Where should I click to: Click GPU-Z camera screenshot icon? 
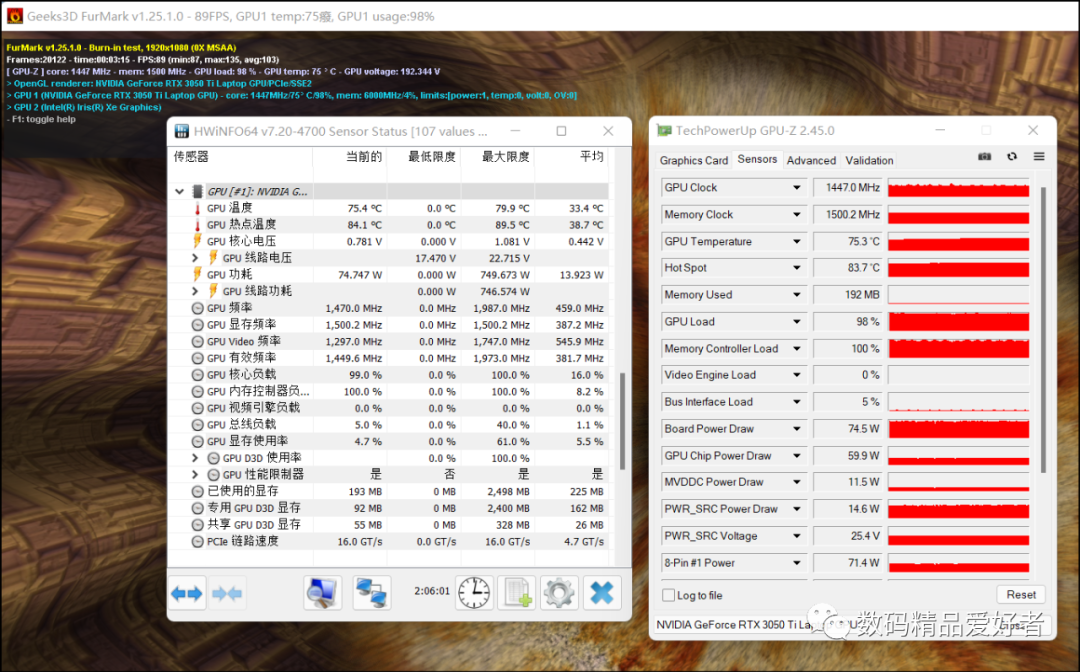pos(985,157)
